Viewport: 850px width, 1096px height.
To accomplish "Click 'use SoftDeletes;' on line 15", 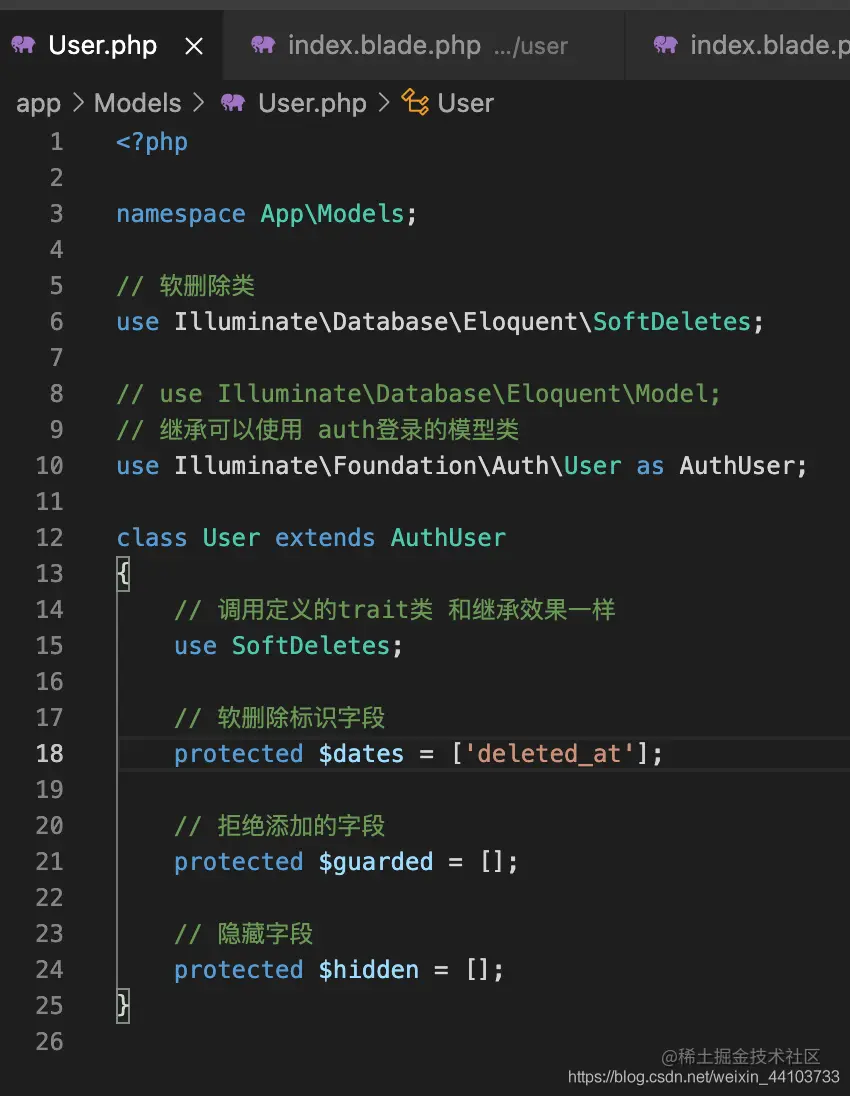I will tap(289, 646).
